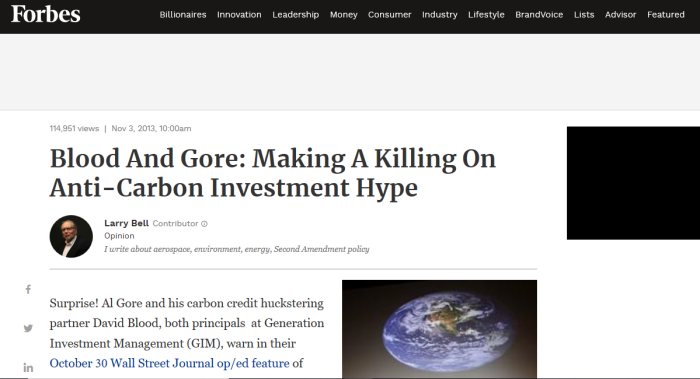
Task: Click the black ad panel on right
Action: 633,183
